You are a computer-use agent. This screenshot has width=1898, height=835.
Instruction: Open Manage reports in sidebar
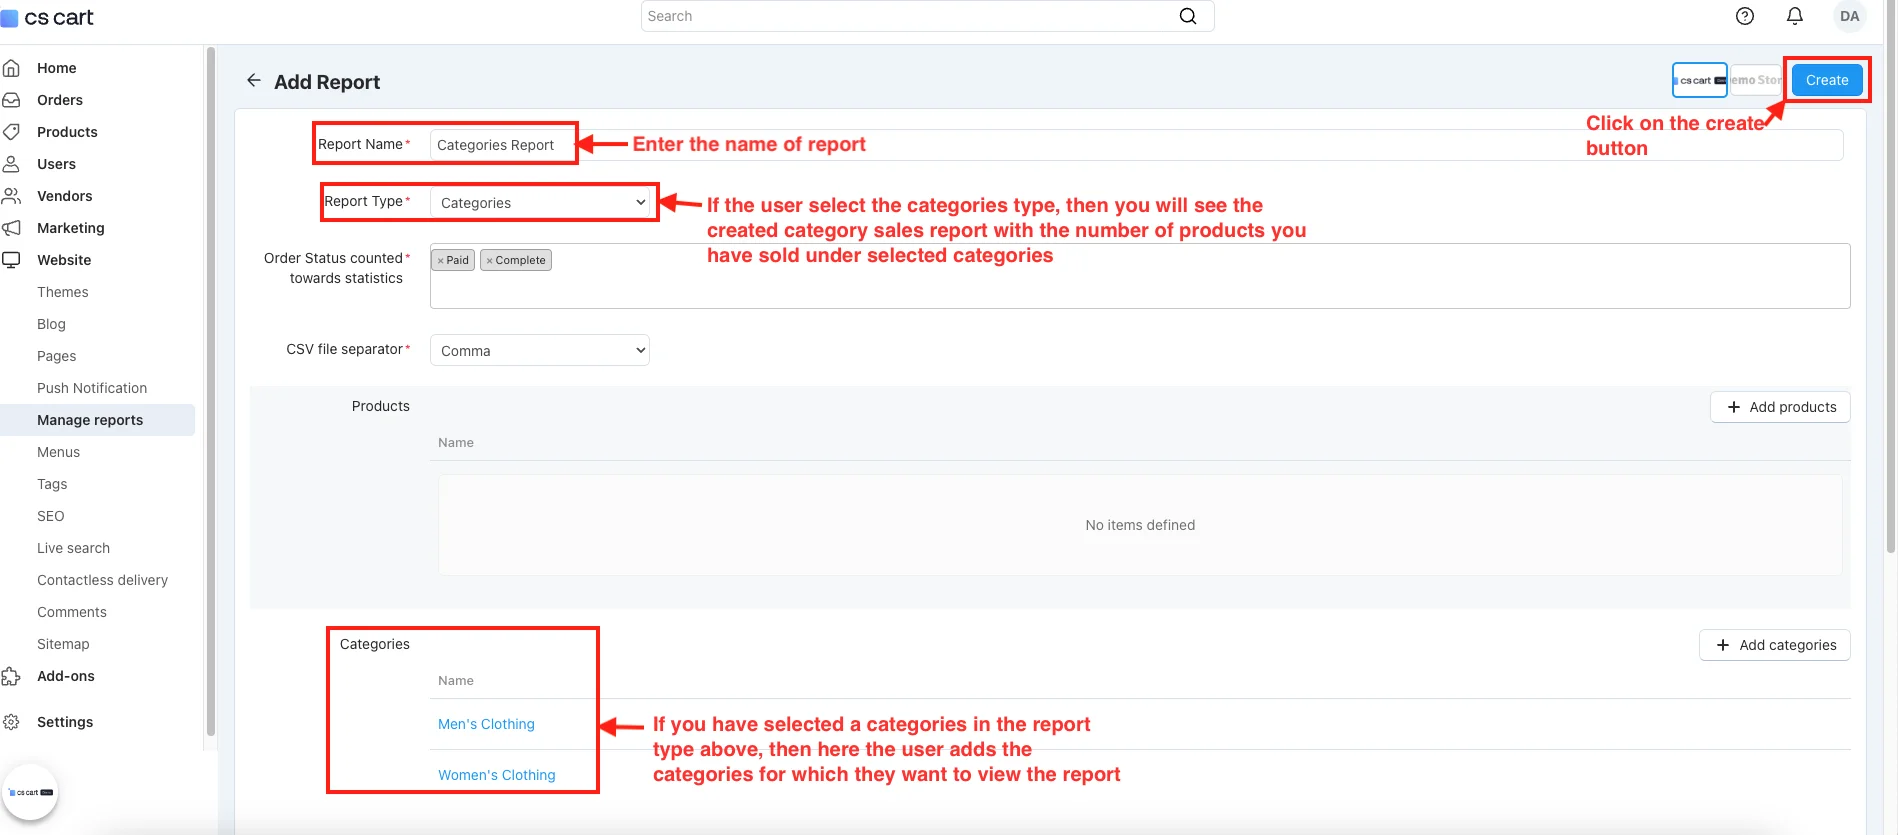coord(90,420)
